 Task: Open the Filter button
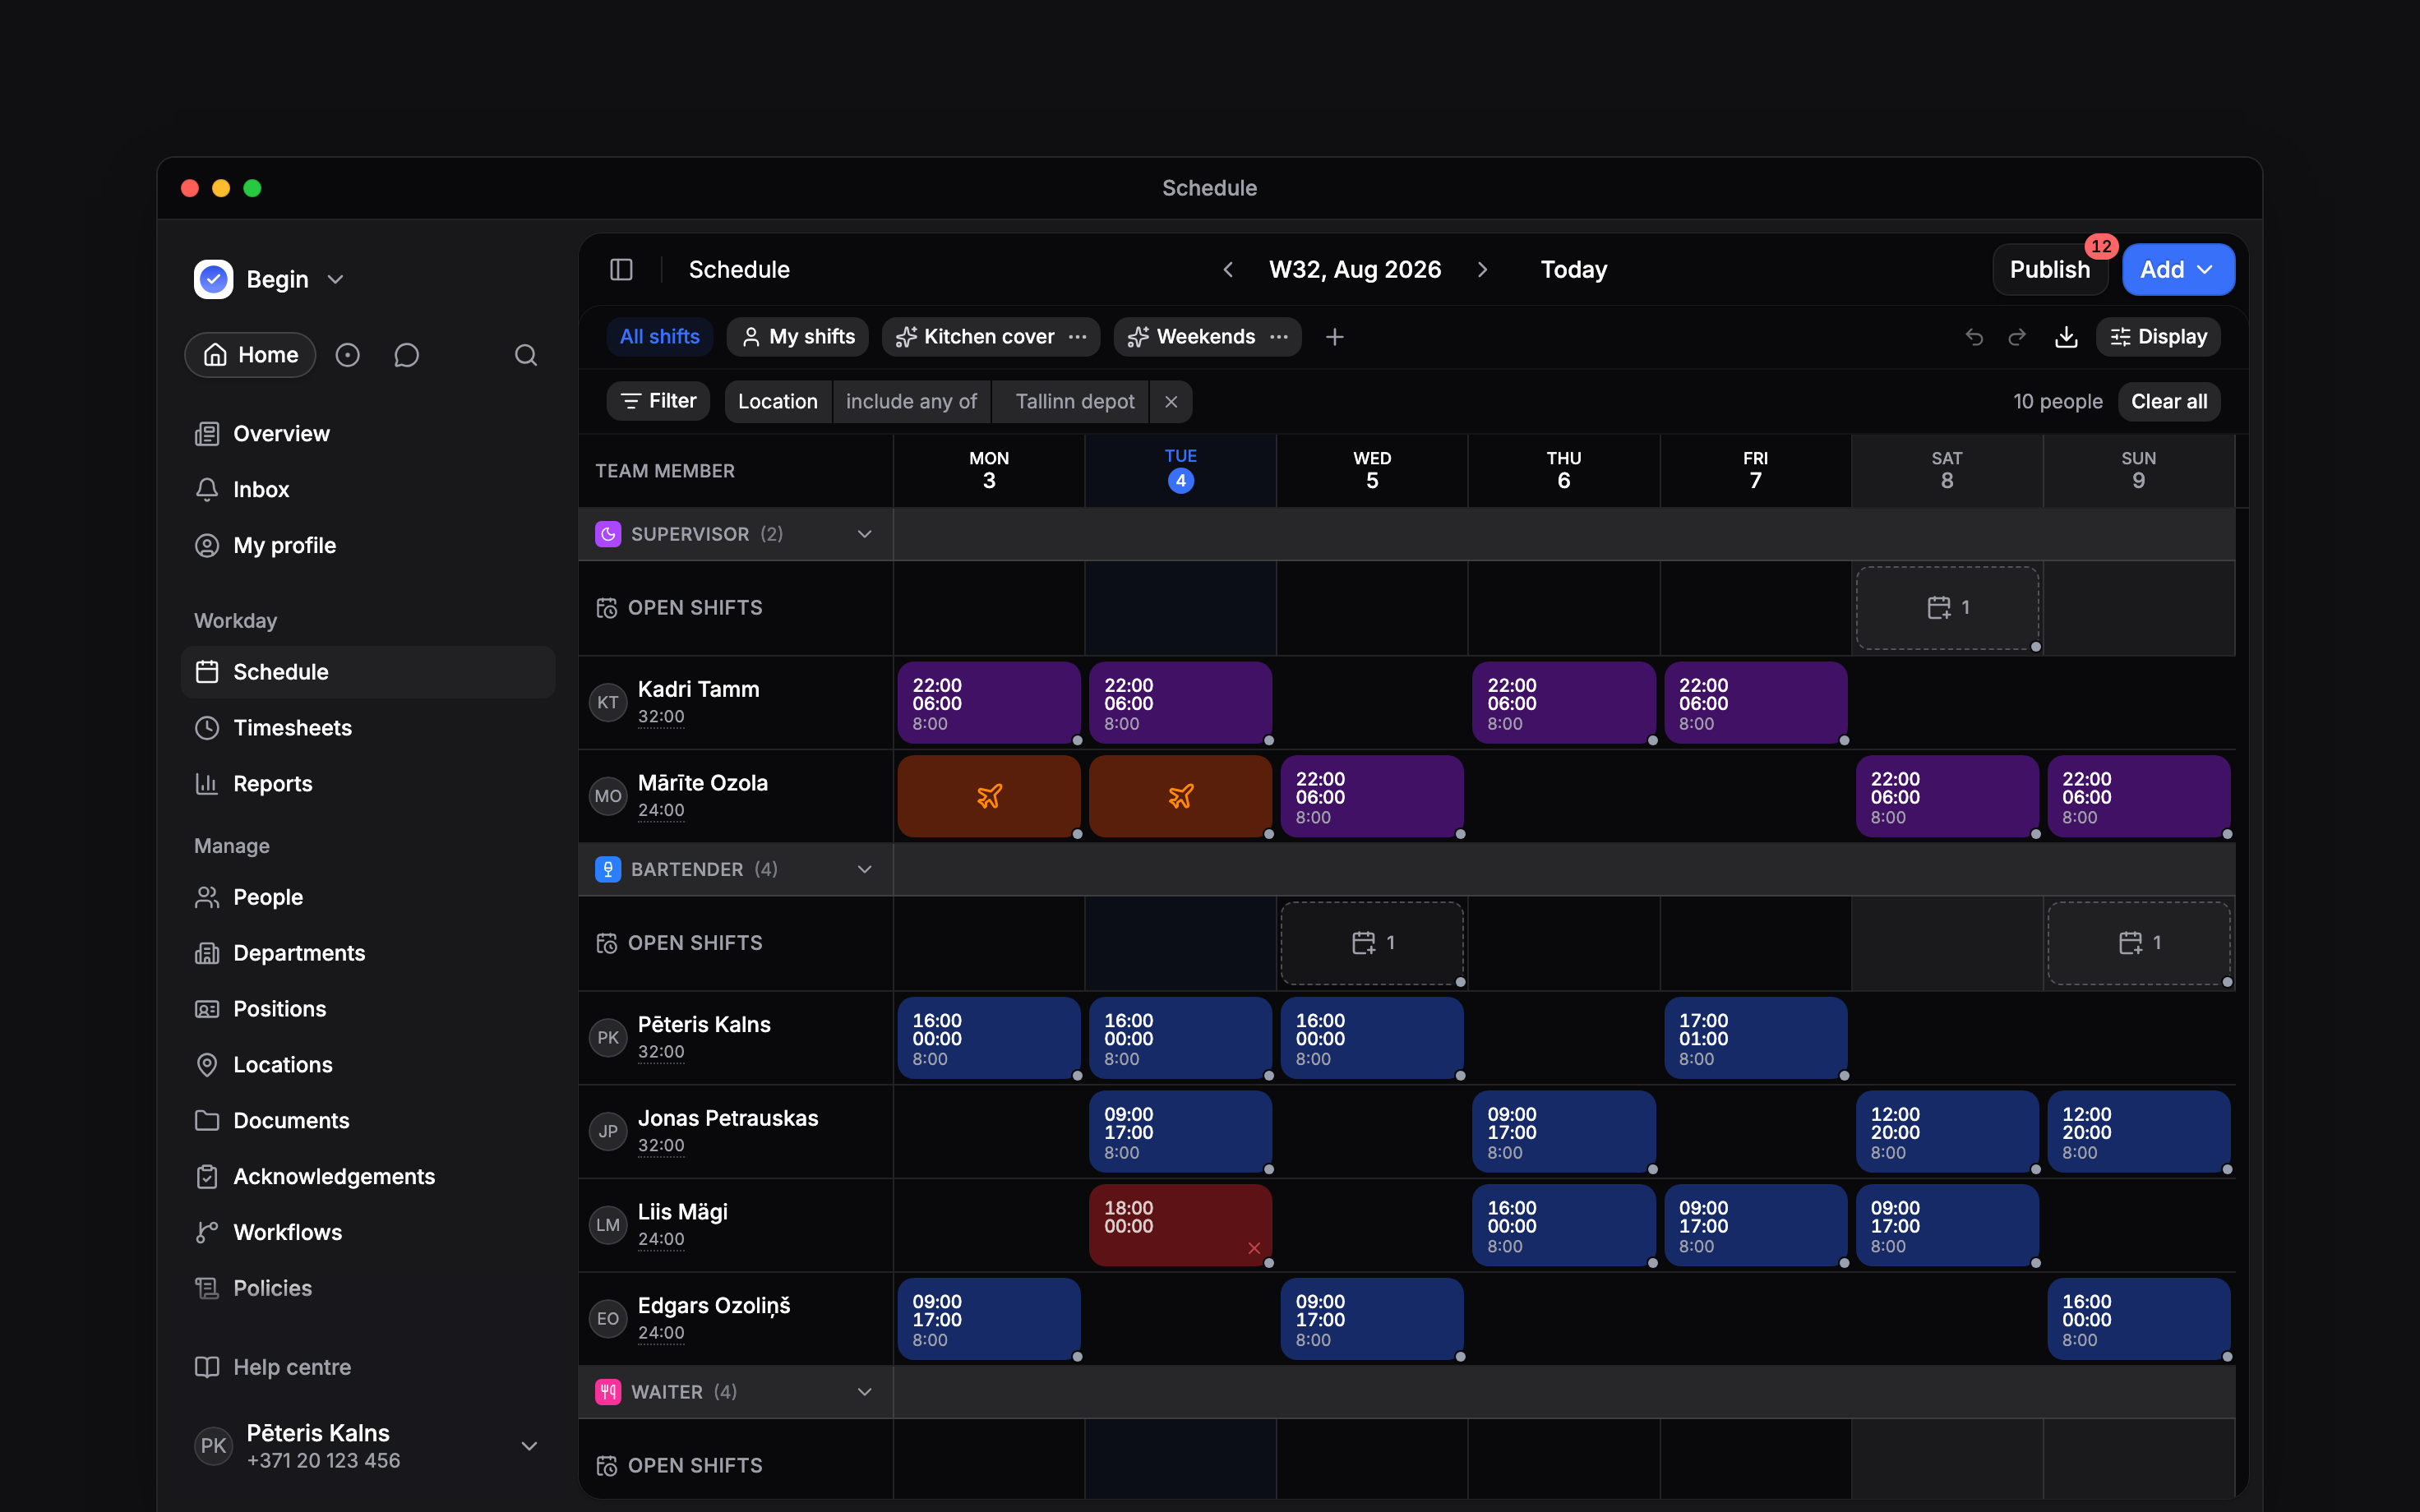click(x=658, y=401)
